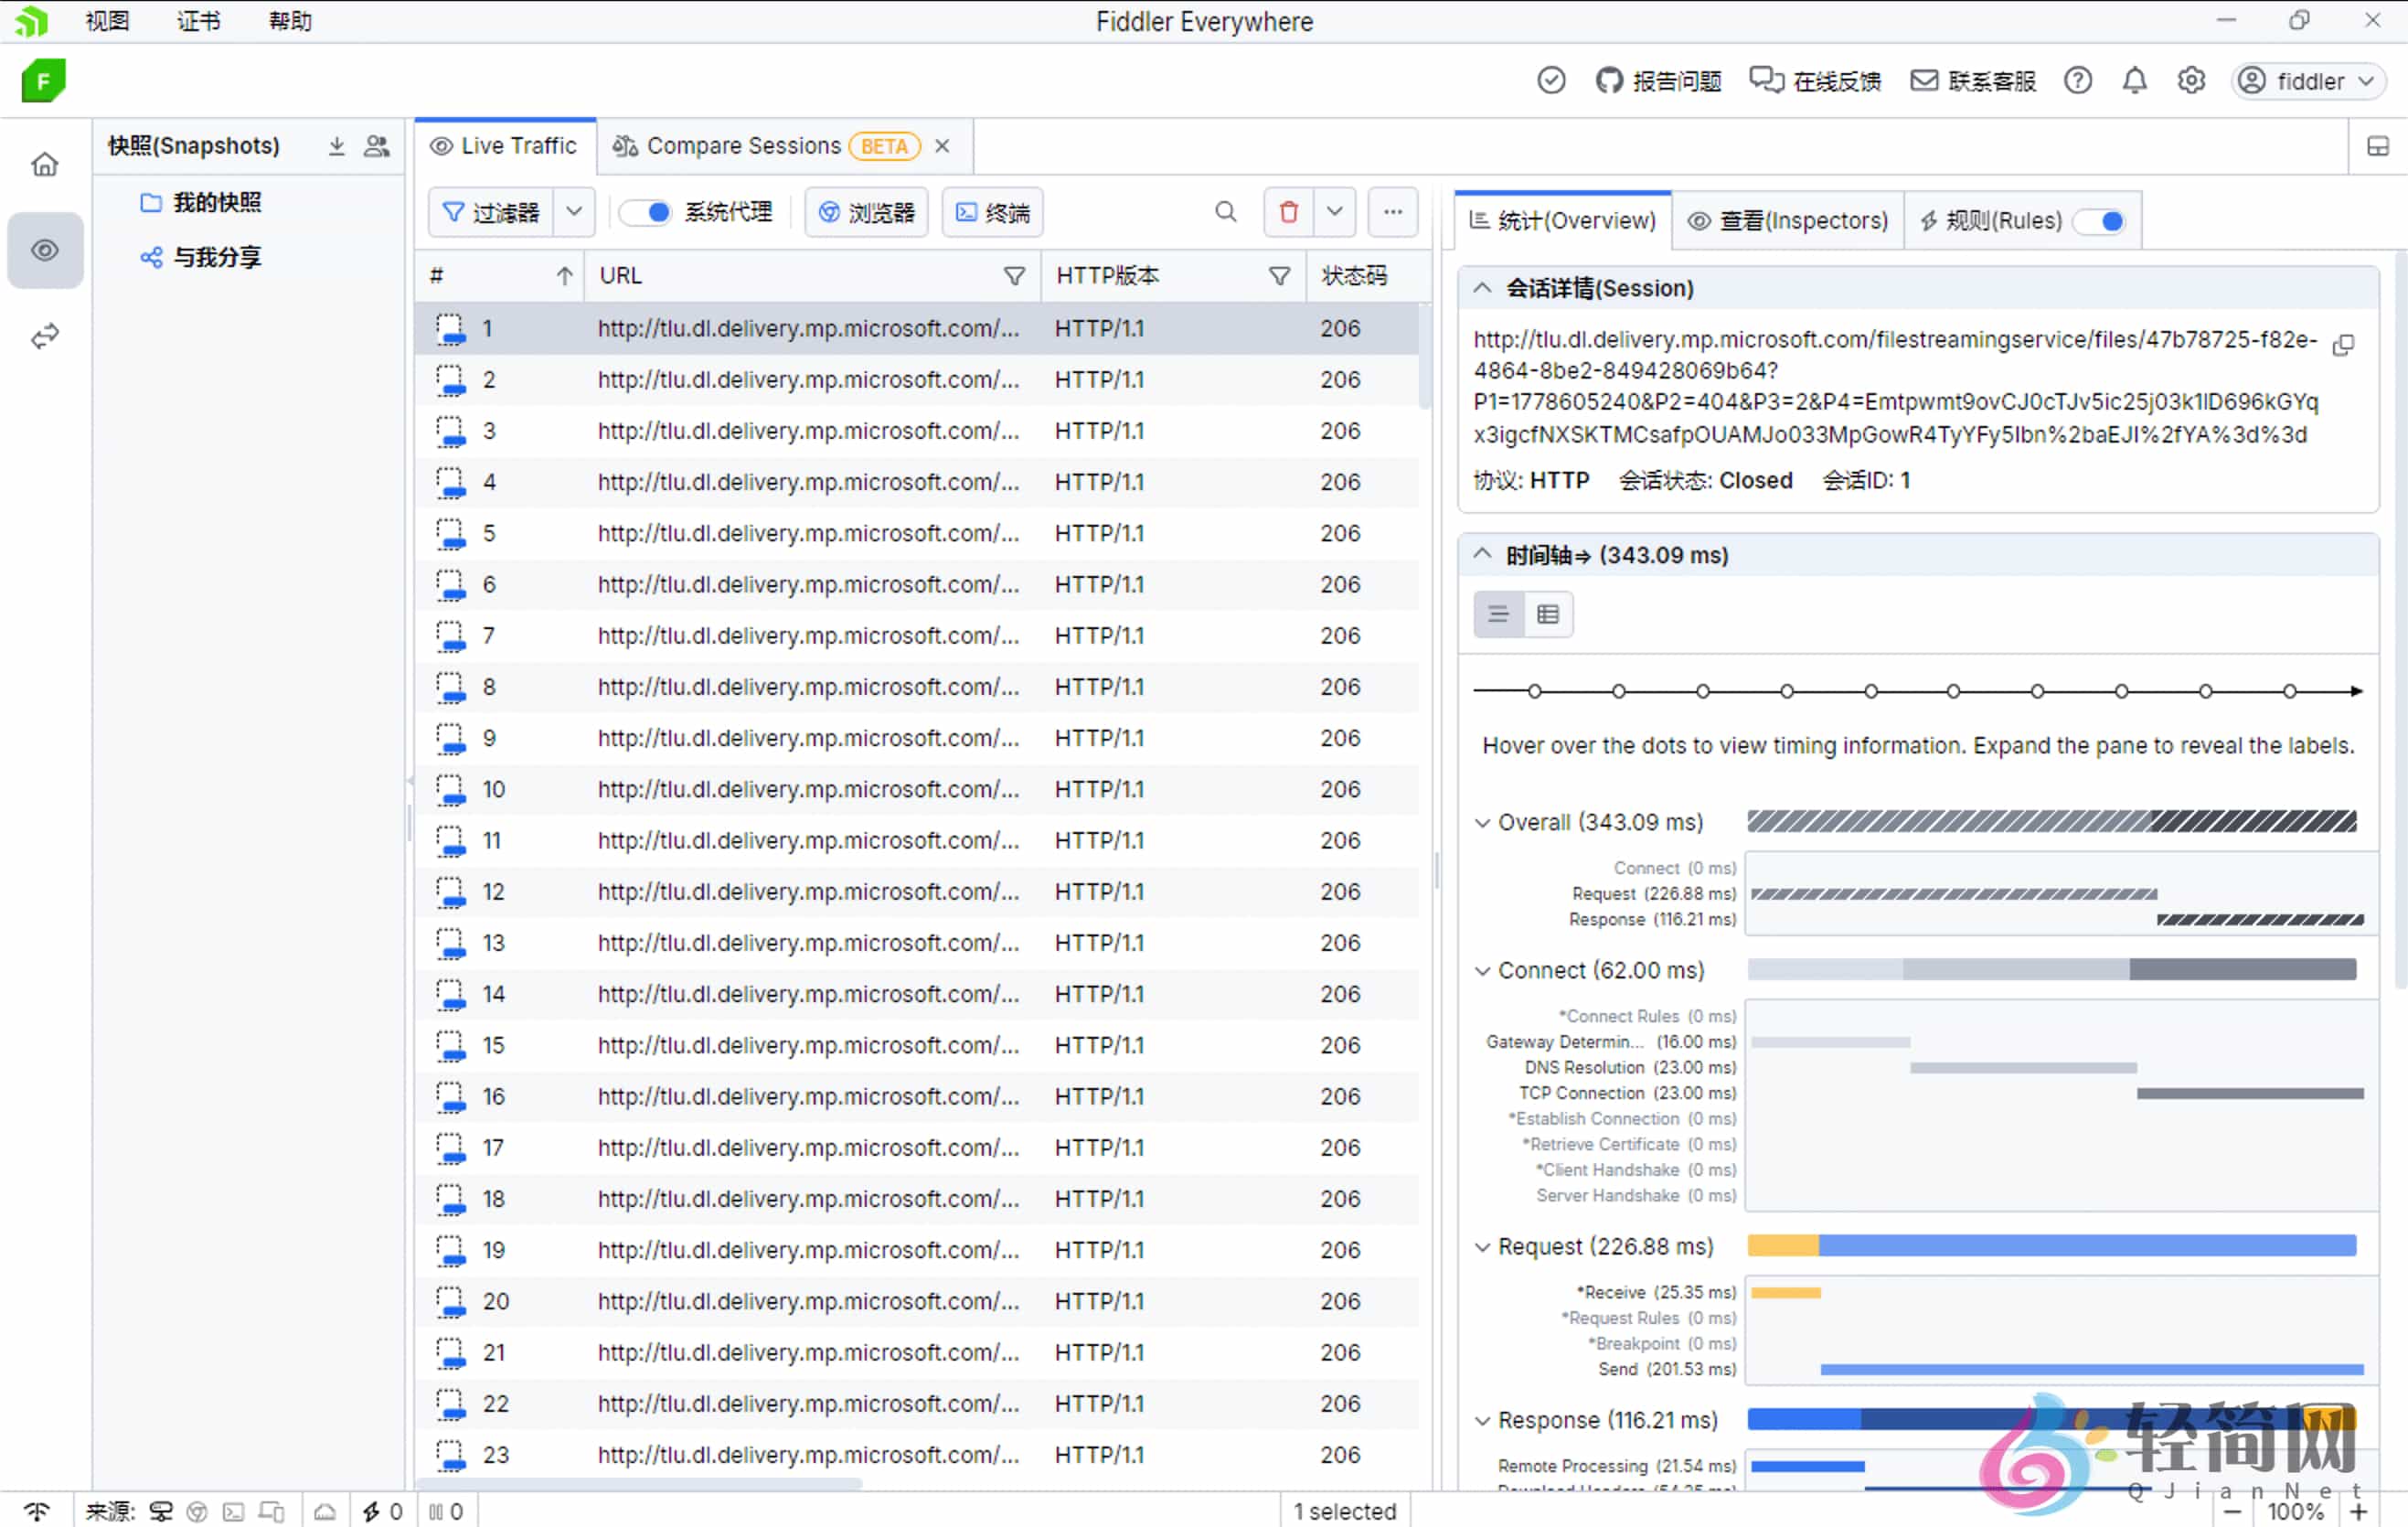The width and height of the screenshot is (2408, 1527).
Task: Switch timeline to list view icon
Action: pyautogui.click(x=1498, y=614)
